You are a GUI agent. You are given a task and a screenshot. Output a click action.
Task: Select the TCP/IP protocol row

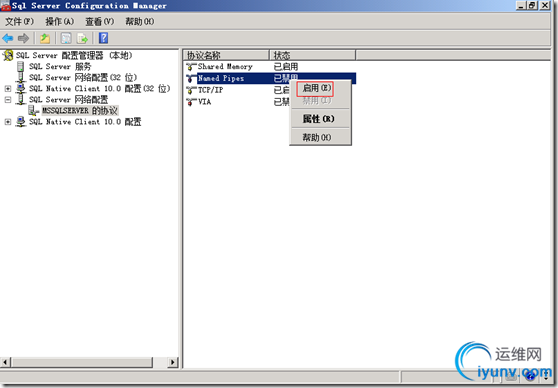click(x=270, y=90)
